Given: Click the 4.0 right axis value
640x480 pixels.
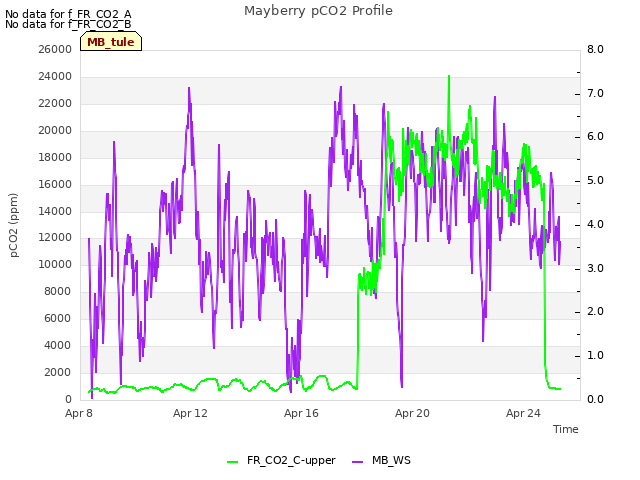Looking at the screenshot, I should tap(596, 224).
